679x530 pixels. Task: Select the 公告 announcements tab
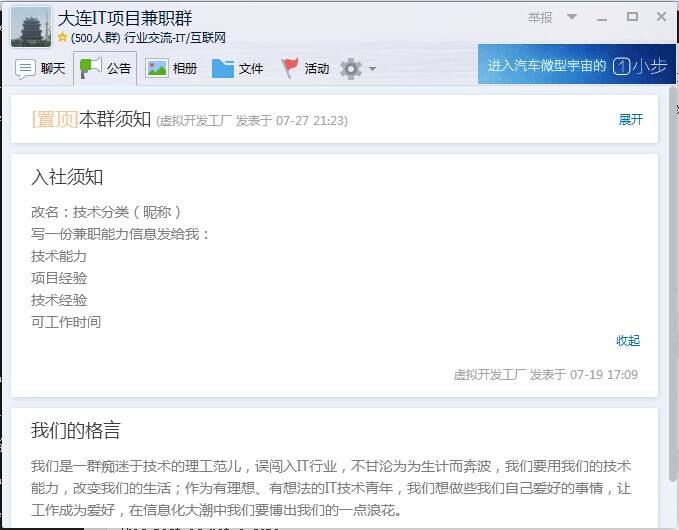click(x=105, y=68)
